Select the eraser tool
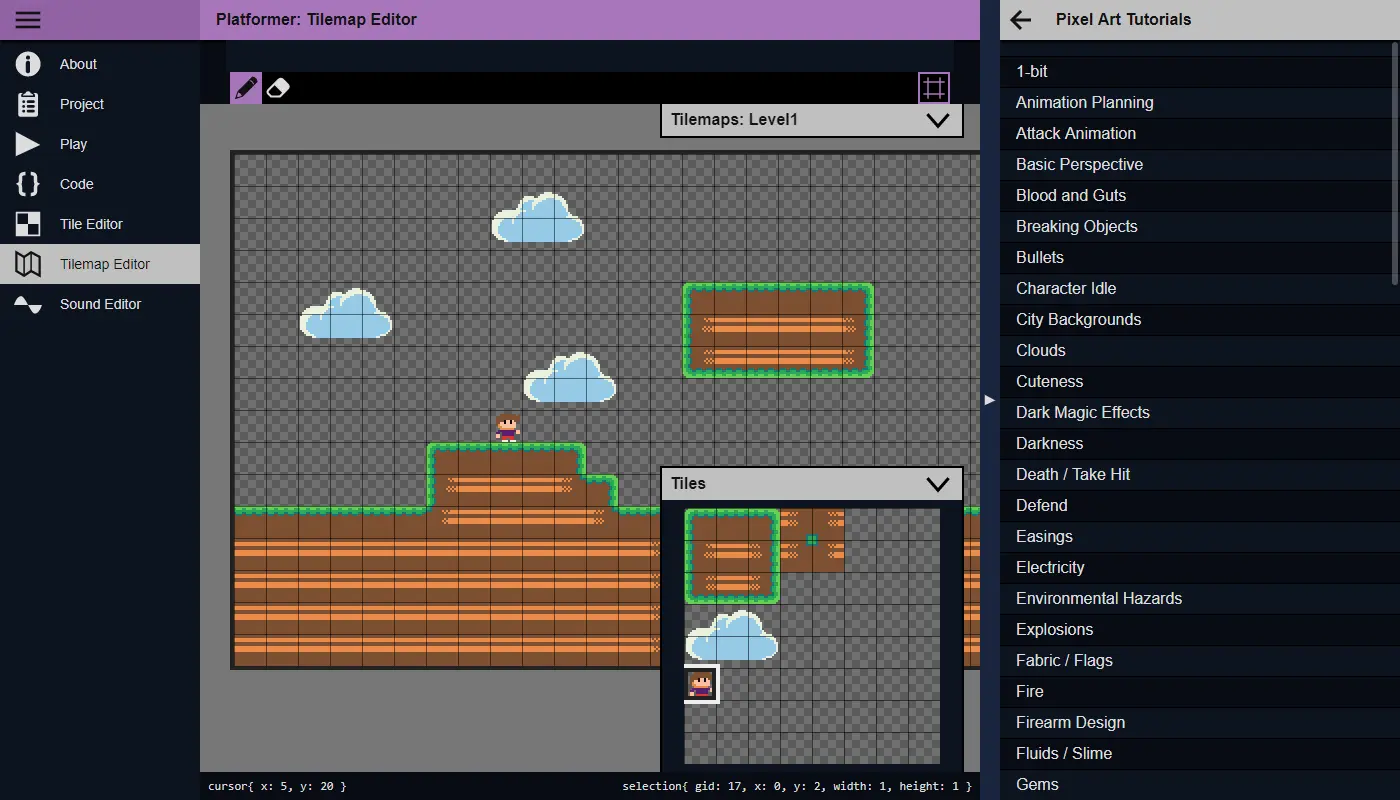The image size is (1400, 800). pyautogui.click(x=278, y=88)
